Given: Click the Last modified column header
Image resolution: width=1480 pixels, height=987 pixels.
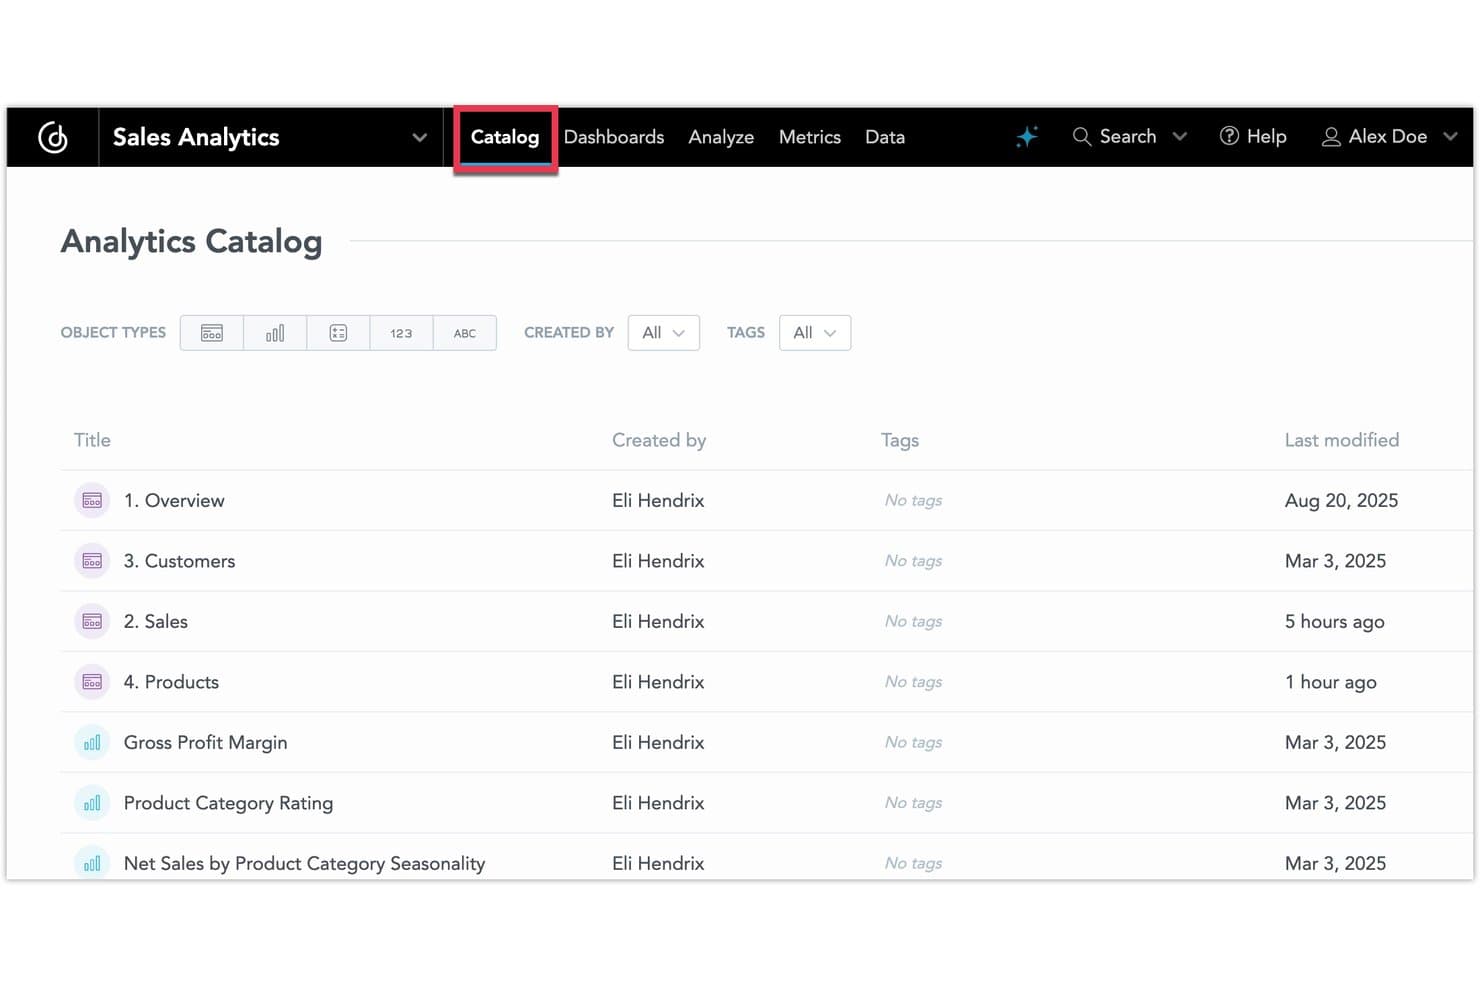Looking at the screenshot, I should pyautogui.click(x=1342, y=440).
